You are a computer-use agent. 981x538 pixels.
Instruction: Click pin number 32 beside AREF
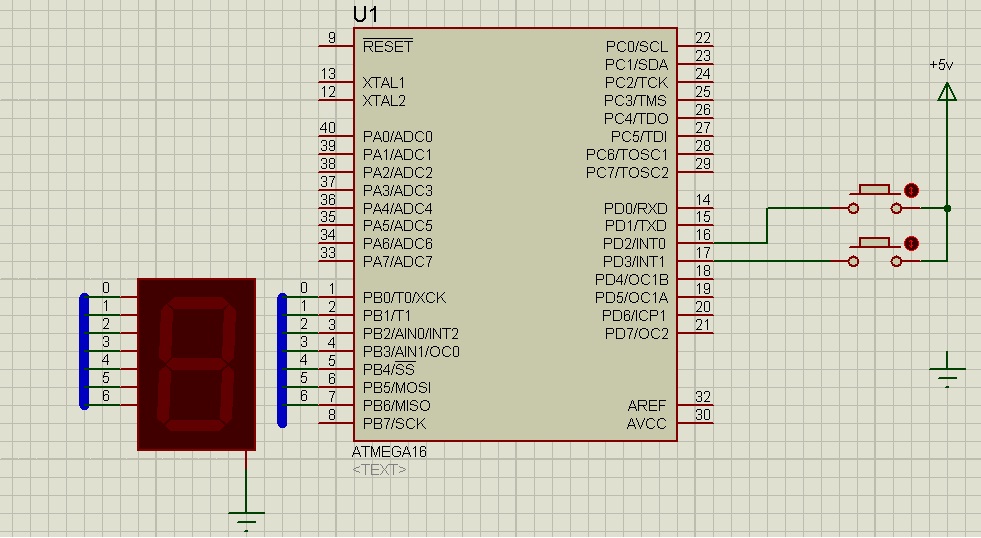703,397
